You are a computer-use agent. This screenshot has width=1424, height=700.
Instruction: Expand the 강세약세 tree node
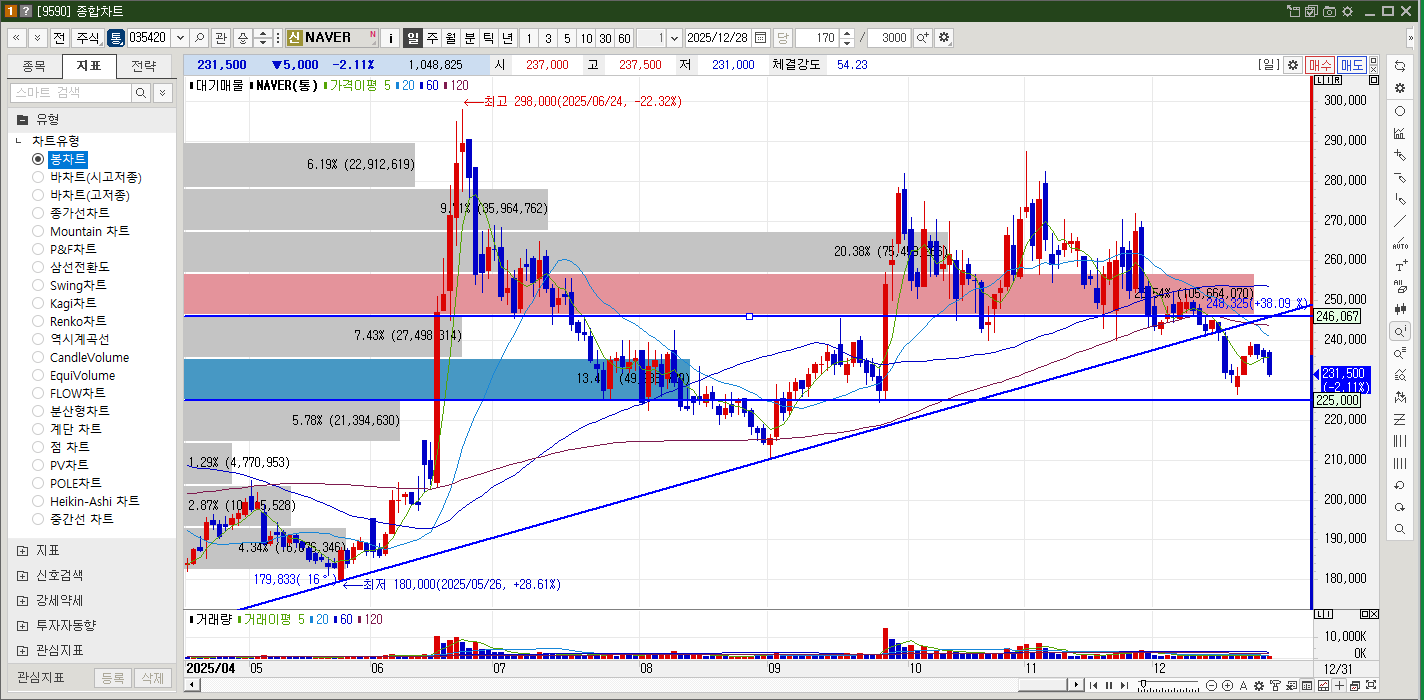(23, 600)
